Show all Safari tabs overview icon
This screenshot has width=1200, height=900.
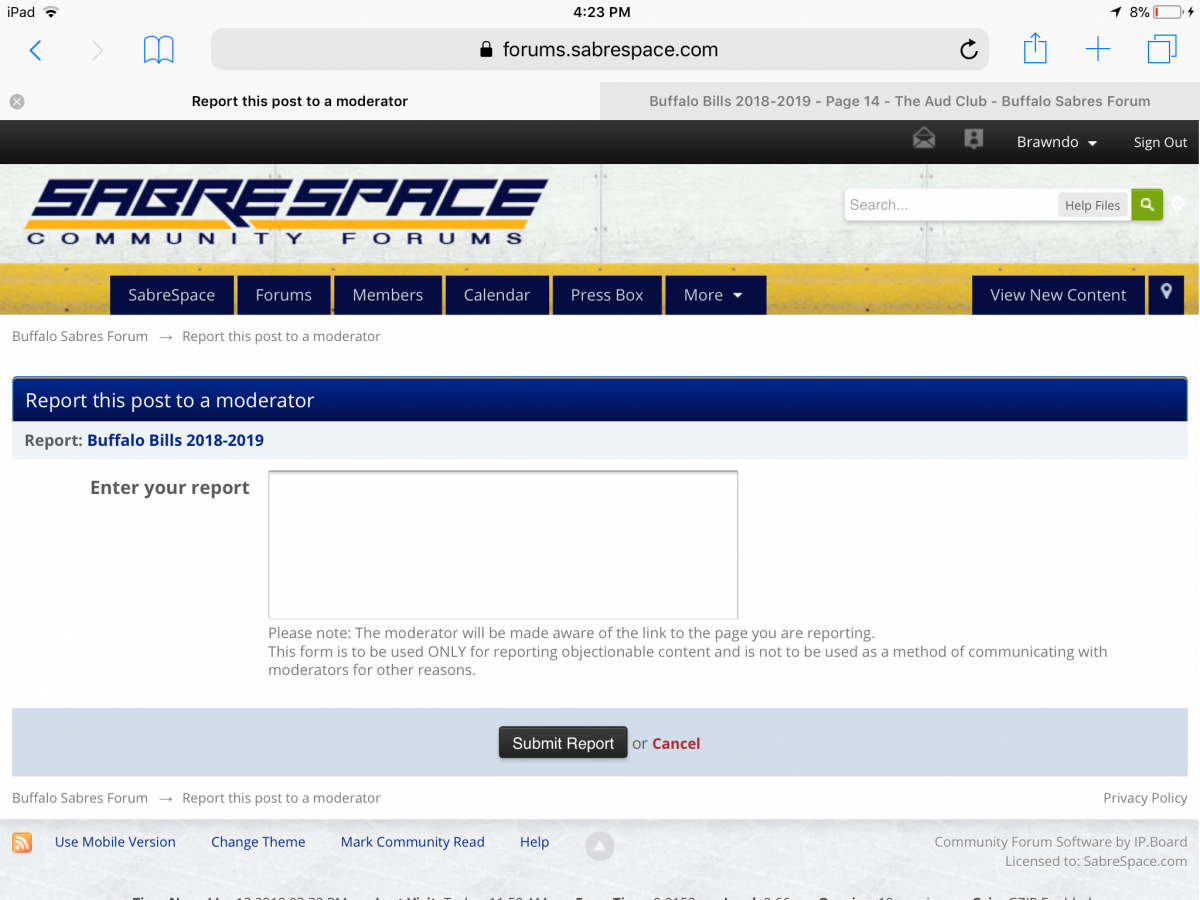[1162, 49]
